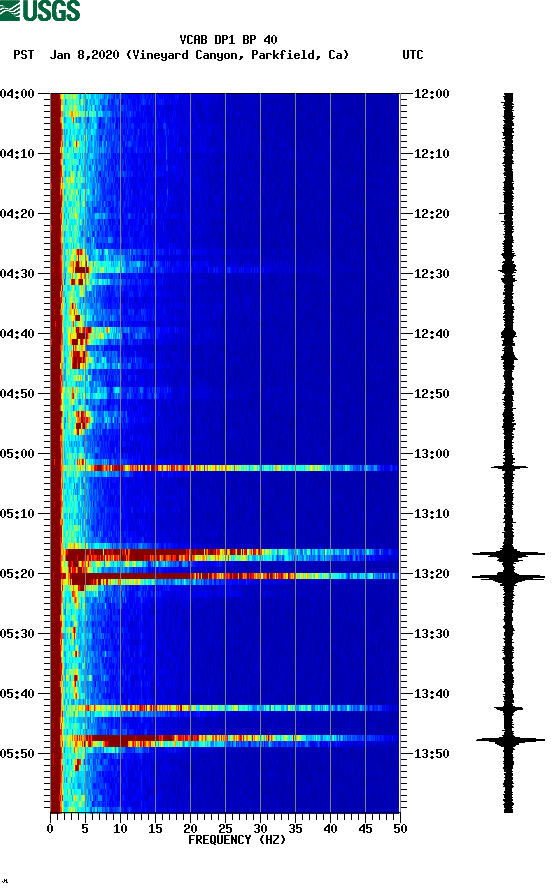
Task: Click the 13:30 UTC time label
Action: 432,634
